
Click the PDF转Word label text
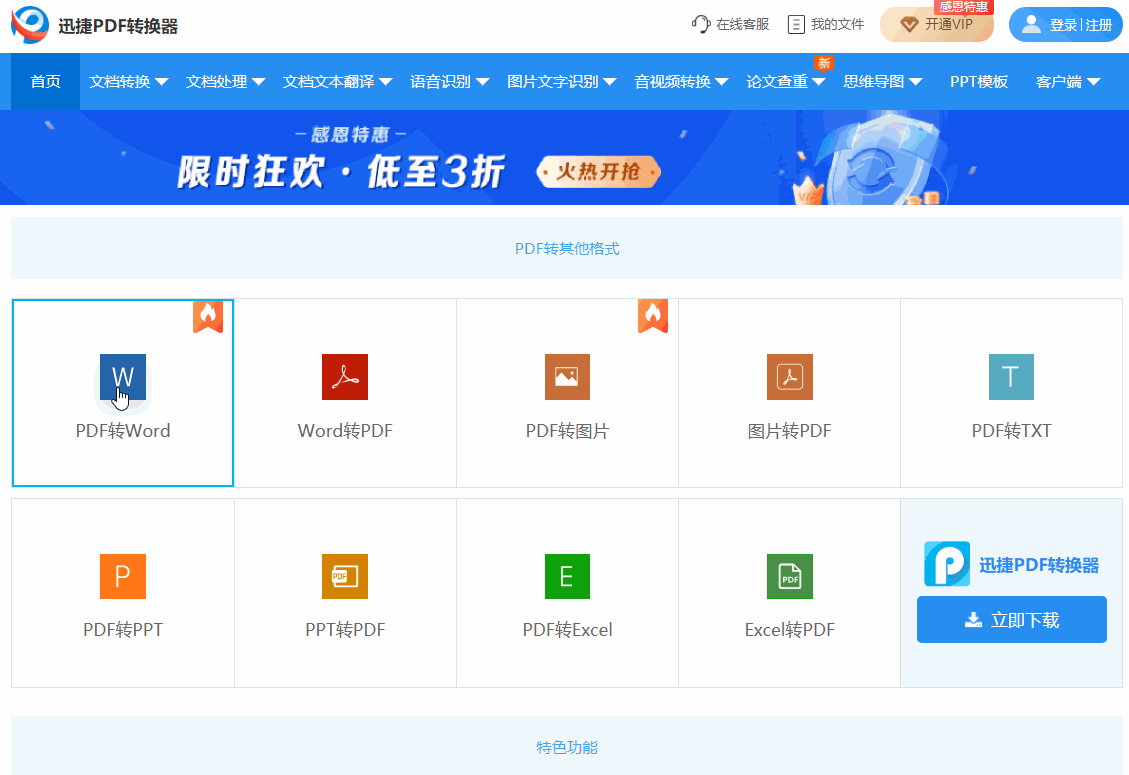coord(123,431)
